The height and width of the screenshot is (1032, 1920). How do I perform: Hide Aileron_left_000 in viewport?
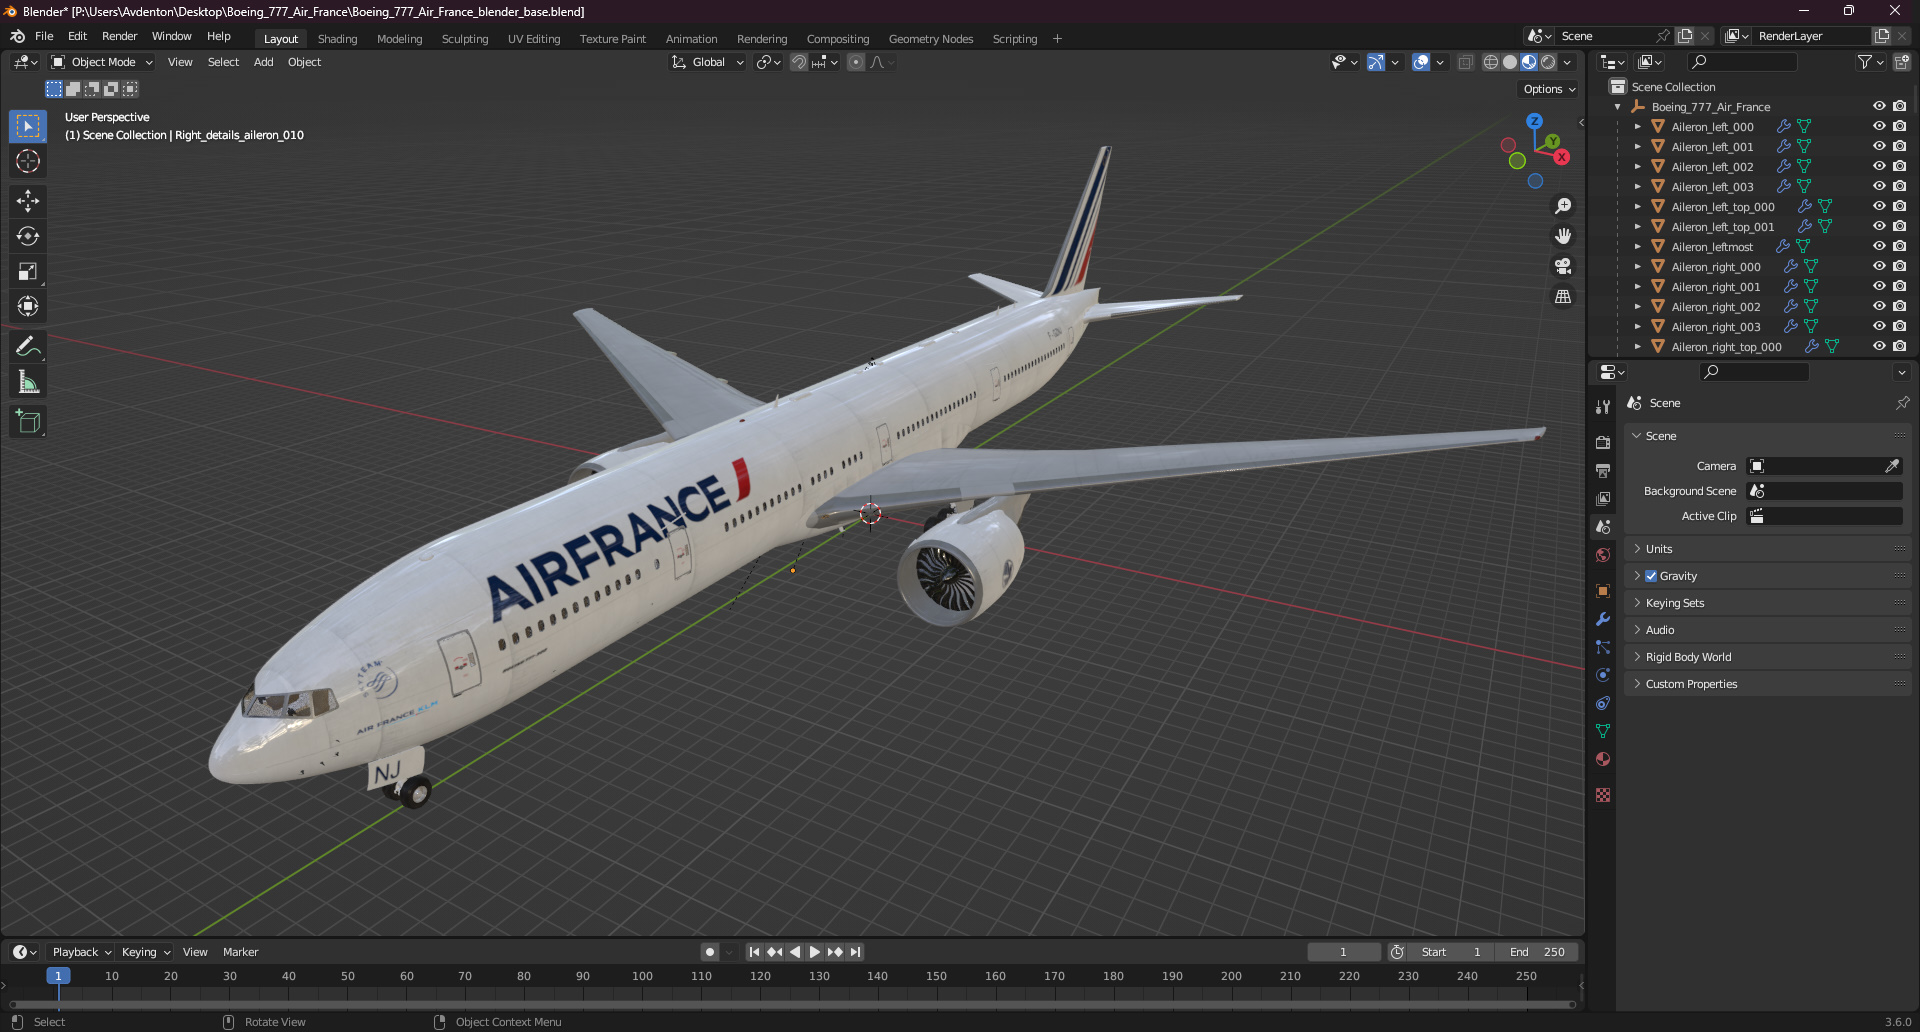point(1879,126)
